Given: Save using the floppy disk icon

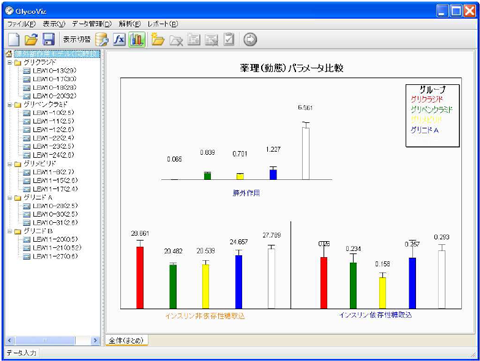Looking at the screenshot, I should click(x=49, y=40).
